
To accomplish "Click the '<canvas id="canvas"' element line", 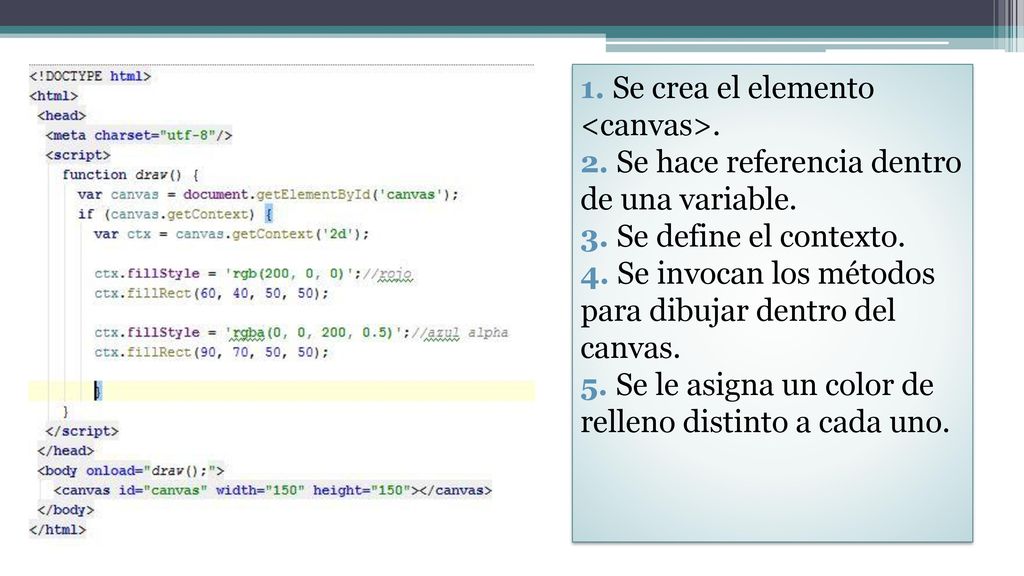I will (x=272, y=490).
